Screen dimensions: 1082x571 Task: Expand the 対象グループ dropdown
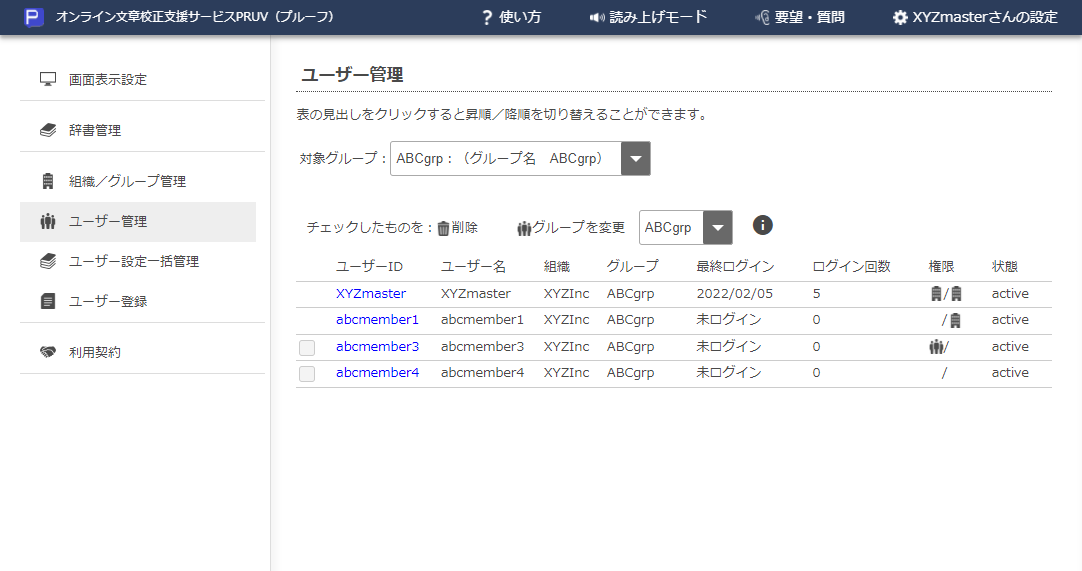(636, 158)
